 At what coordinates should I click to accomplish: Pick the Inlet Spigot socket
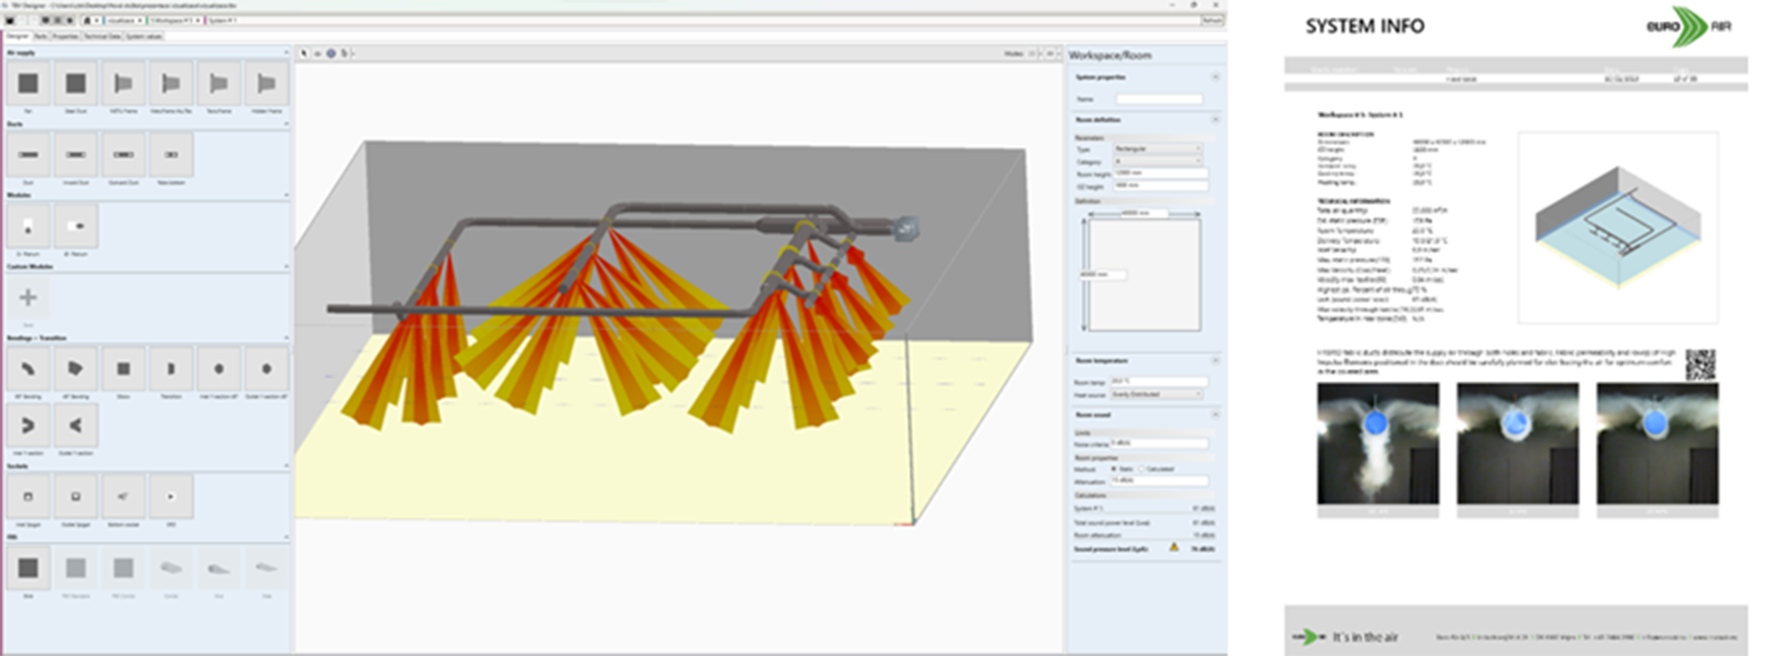tap(28, 497)
